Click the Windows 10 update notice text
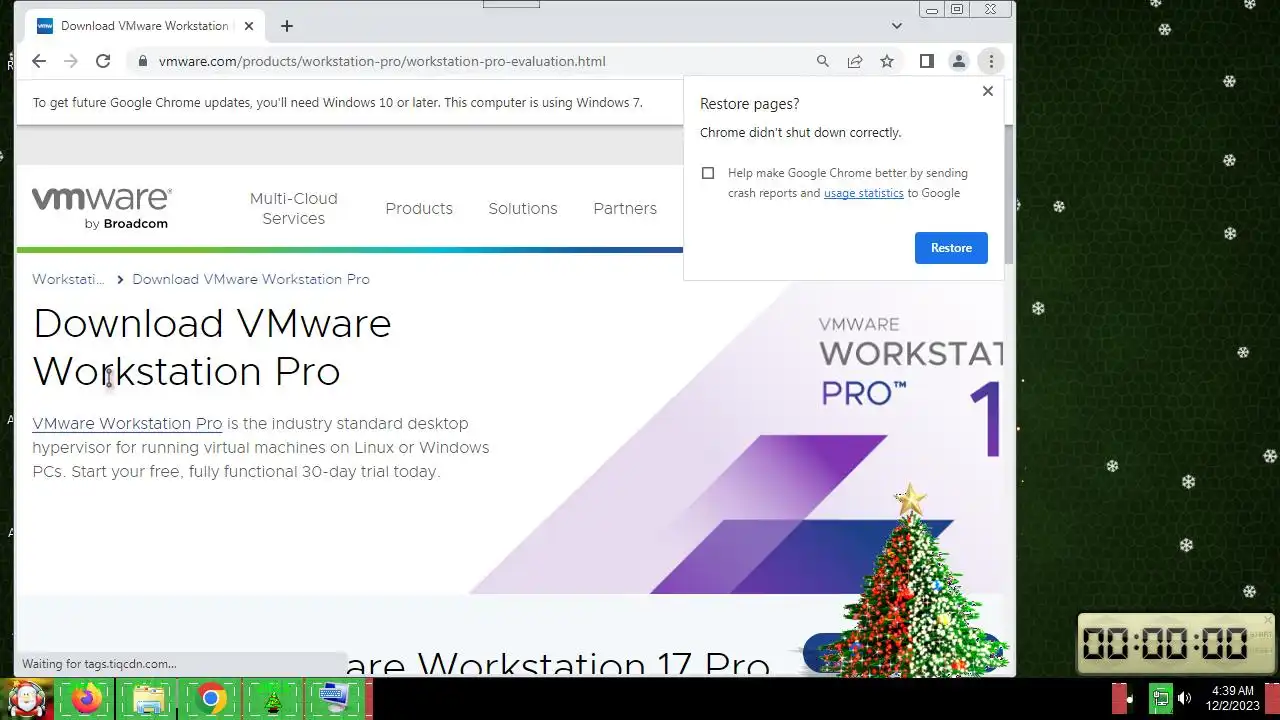 [337, 102]
